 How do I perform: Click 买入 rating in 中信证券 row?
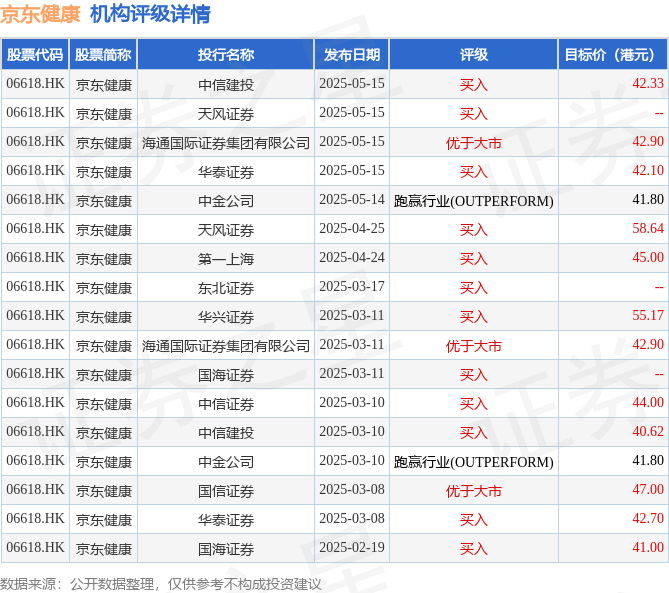click(x=474, y=404)
